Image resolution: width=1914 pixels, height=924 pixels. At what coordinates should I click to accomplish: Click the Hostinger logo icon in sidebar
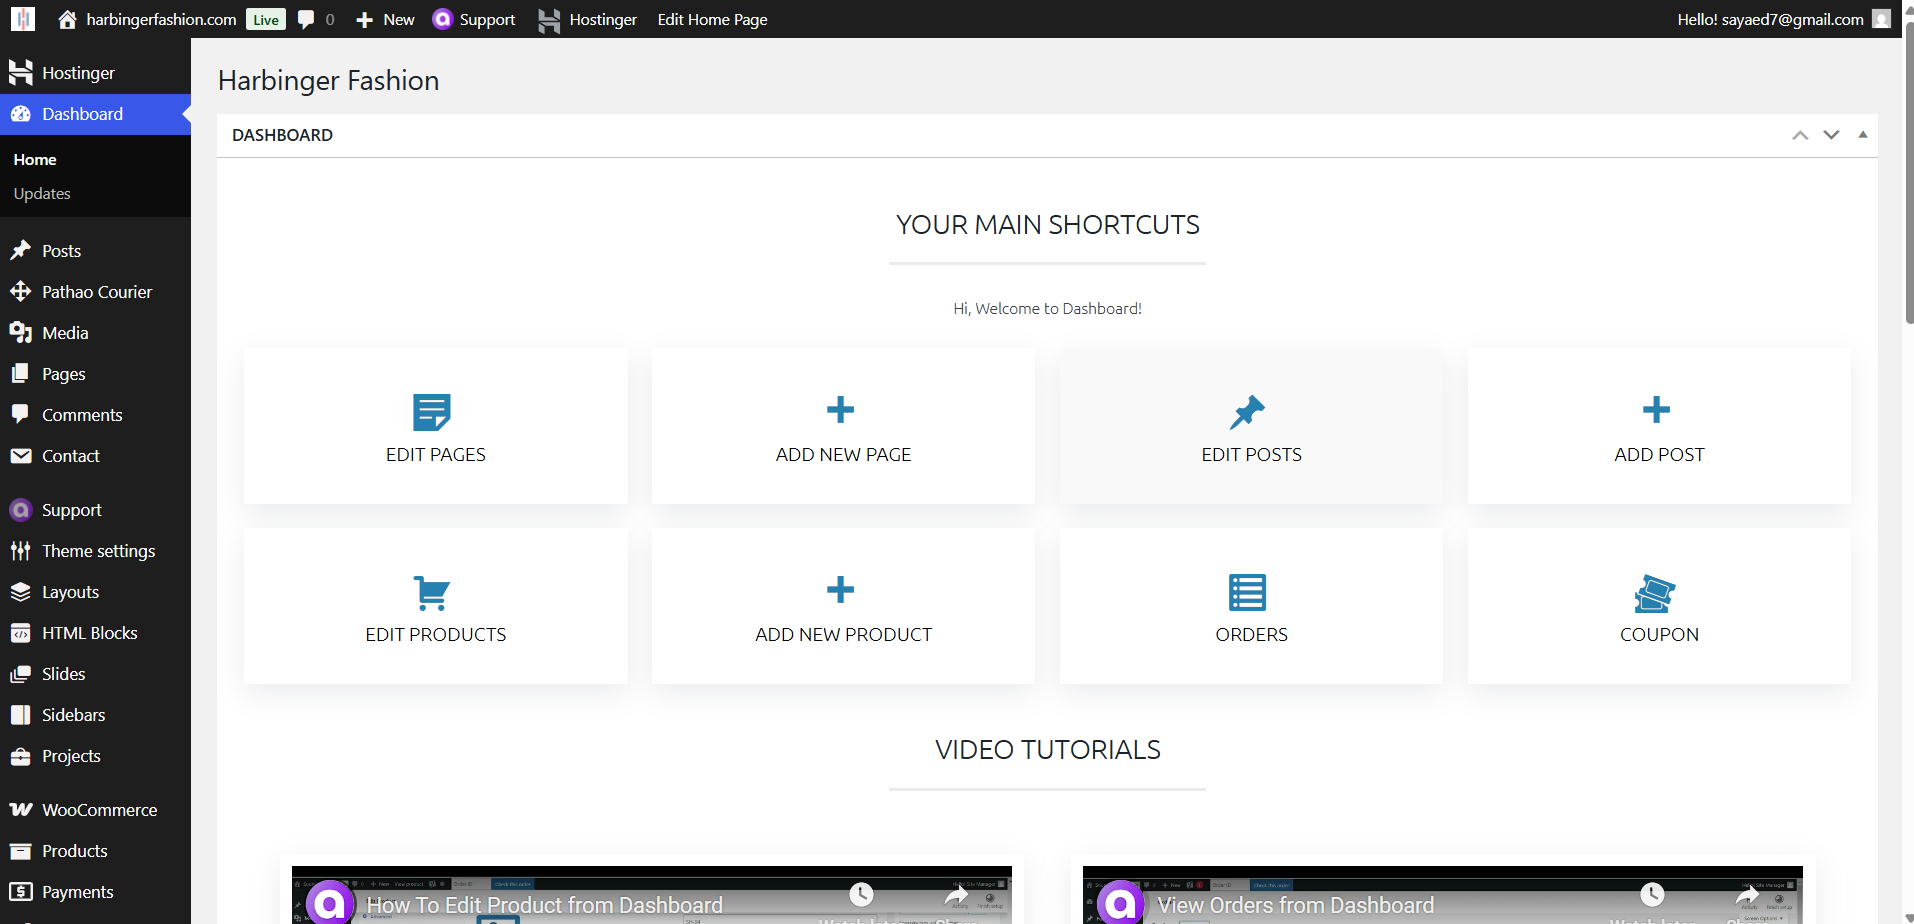pos(21,72)
